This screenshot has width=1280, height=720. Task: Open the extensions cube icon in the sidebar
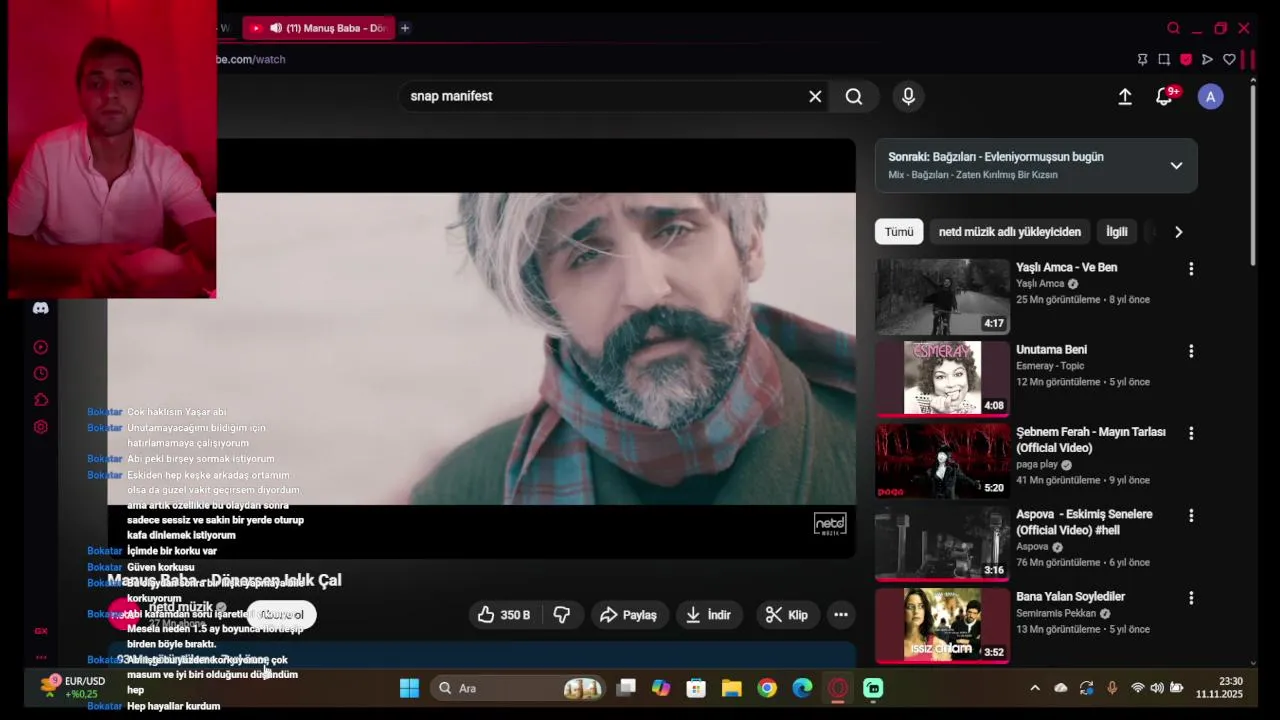point(41,400)
